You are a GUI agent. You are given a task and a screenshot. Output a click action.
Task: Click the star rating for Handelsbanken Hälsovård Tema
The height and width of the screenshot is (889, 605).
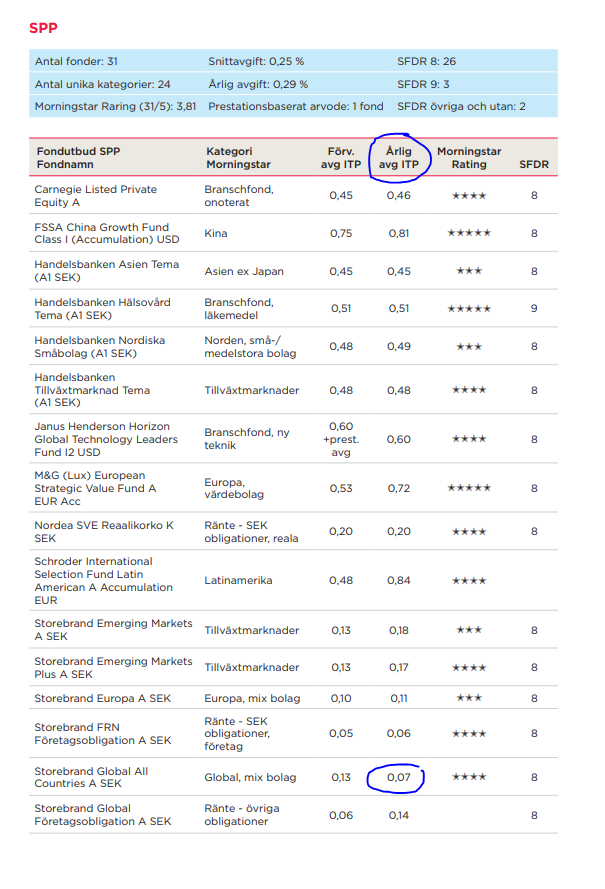pyautogui.click(x=469, y=309)
